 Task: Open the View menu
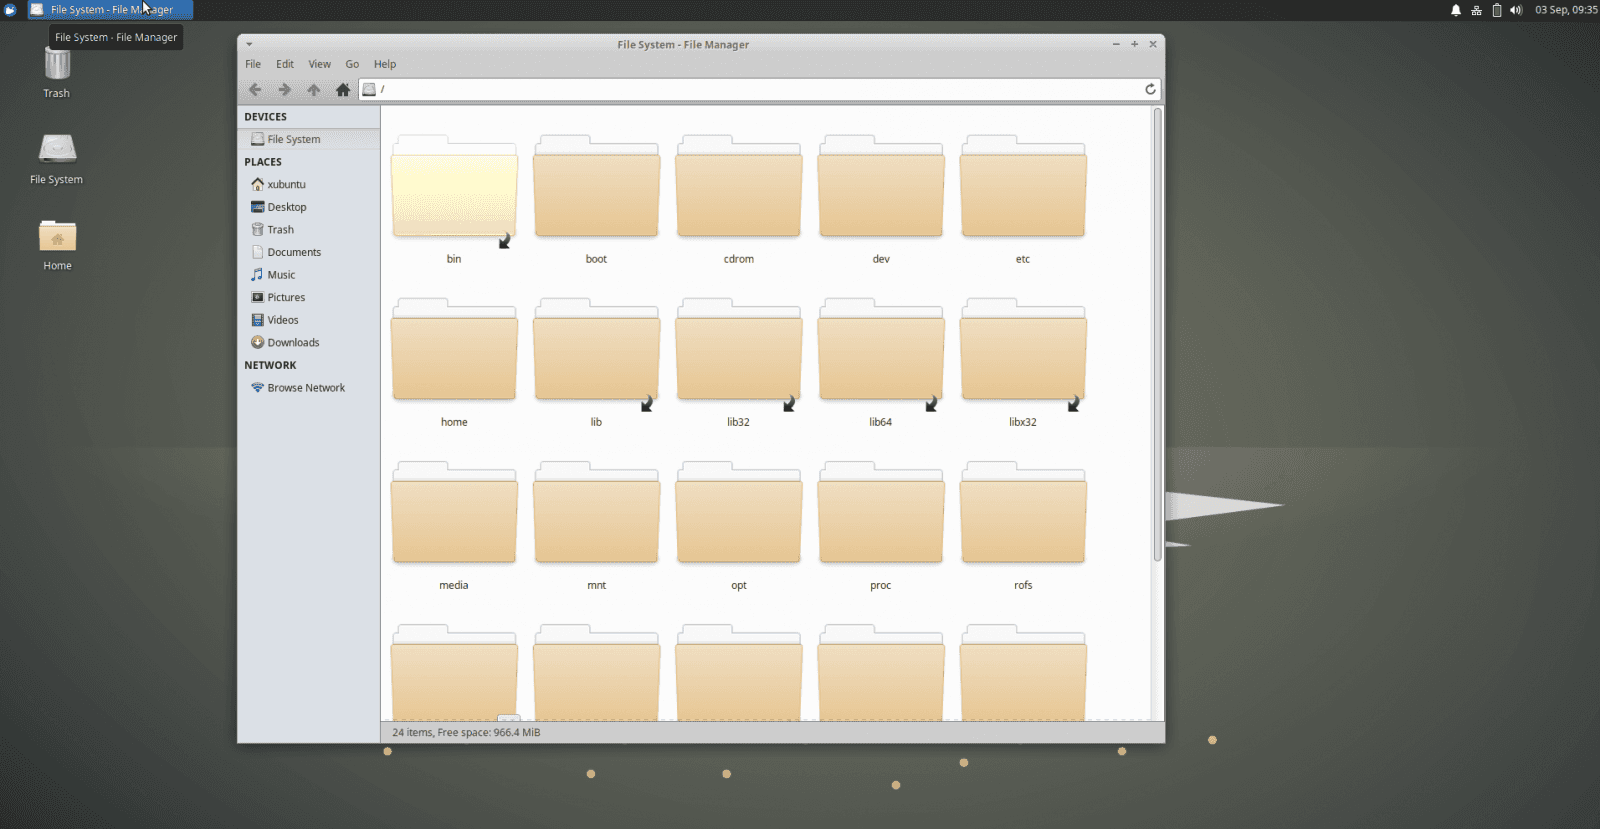click(x=319, y=64)
